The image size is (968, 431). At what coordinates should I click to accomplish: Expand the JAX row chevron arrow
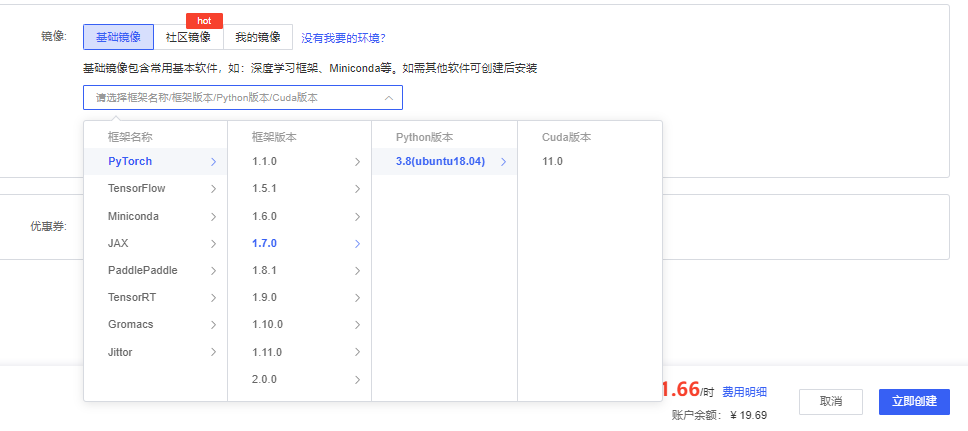click(214, 244)
